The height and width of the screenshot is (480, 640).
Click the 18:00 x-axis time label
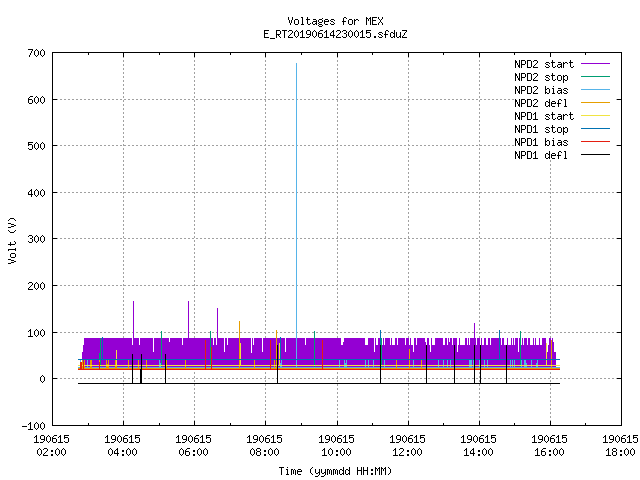620,452
